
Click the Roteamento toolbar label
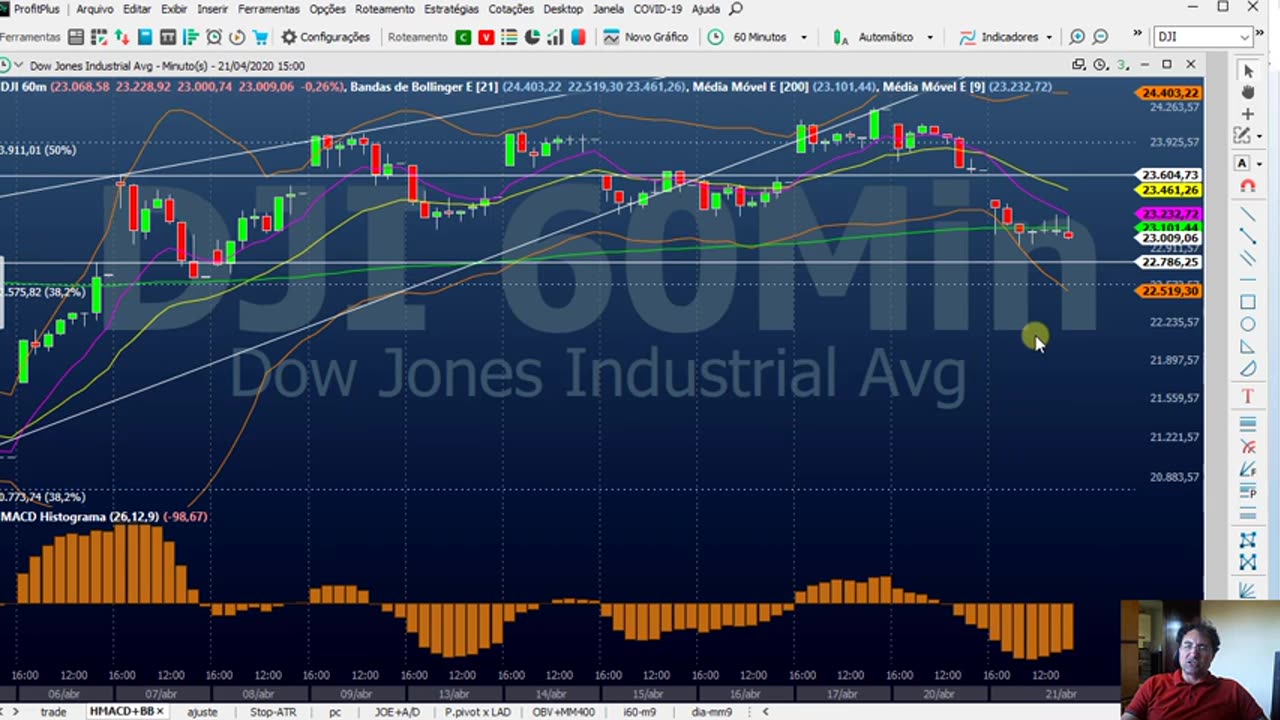pos(417,37)
